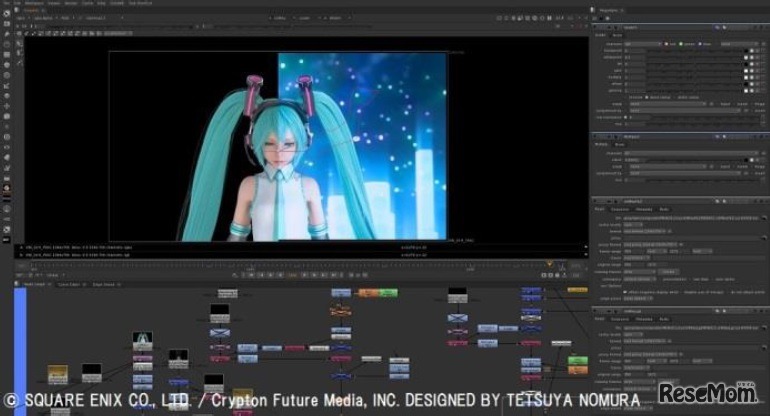Open the Multiply channels dropdown

pyautogui.click(x=691, y=153)
